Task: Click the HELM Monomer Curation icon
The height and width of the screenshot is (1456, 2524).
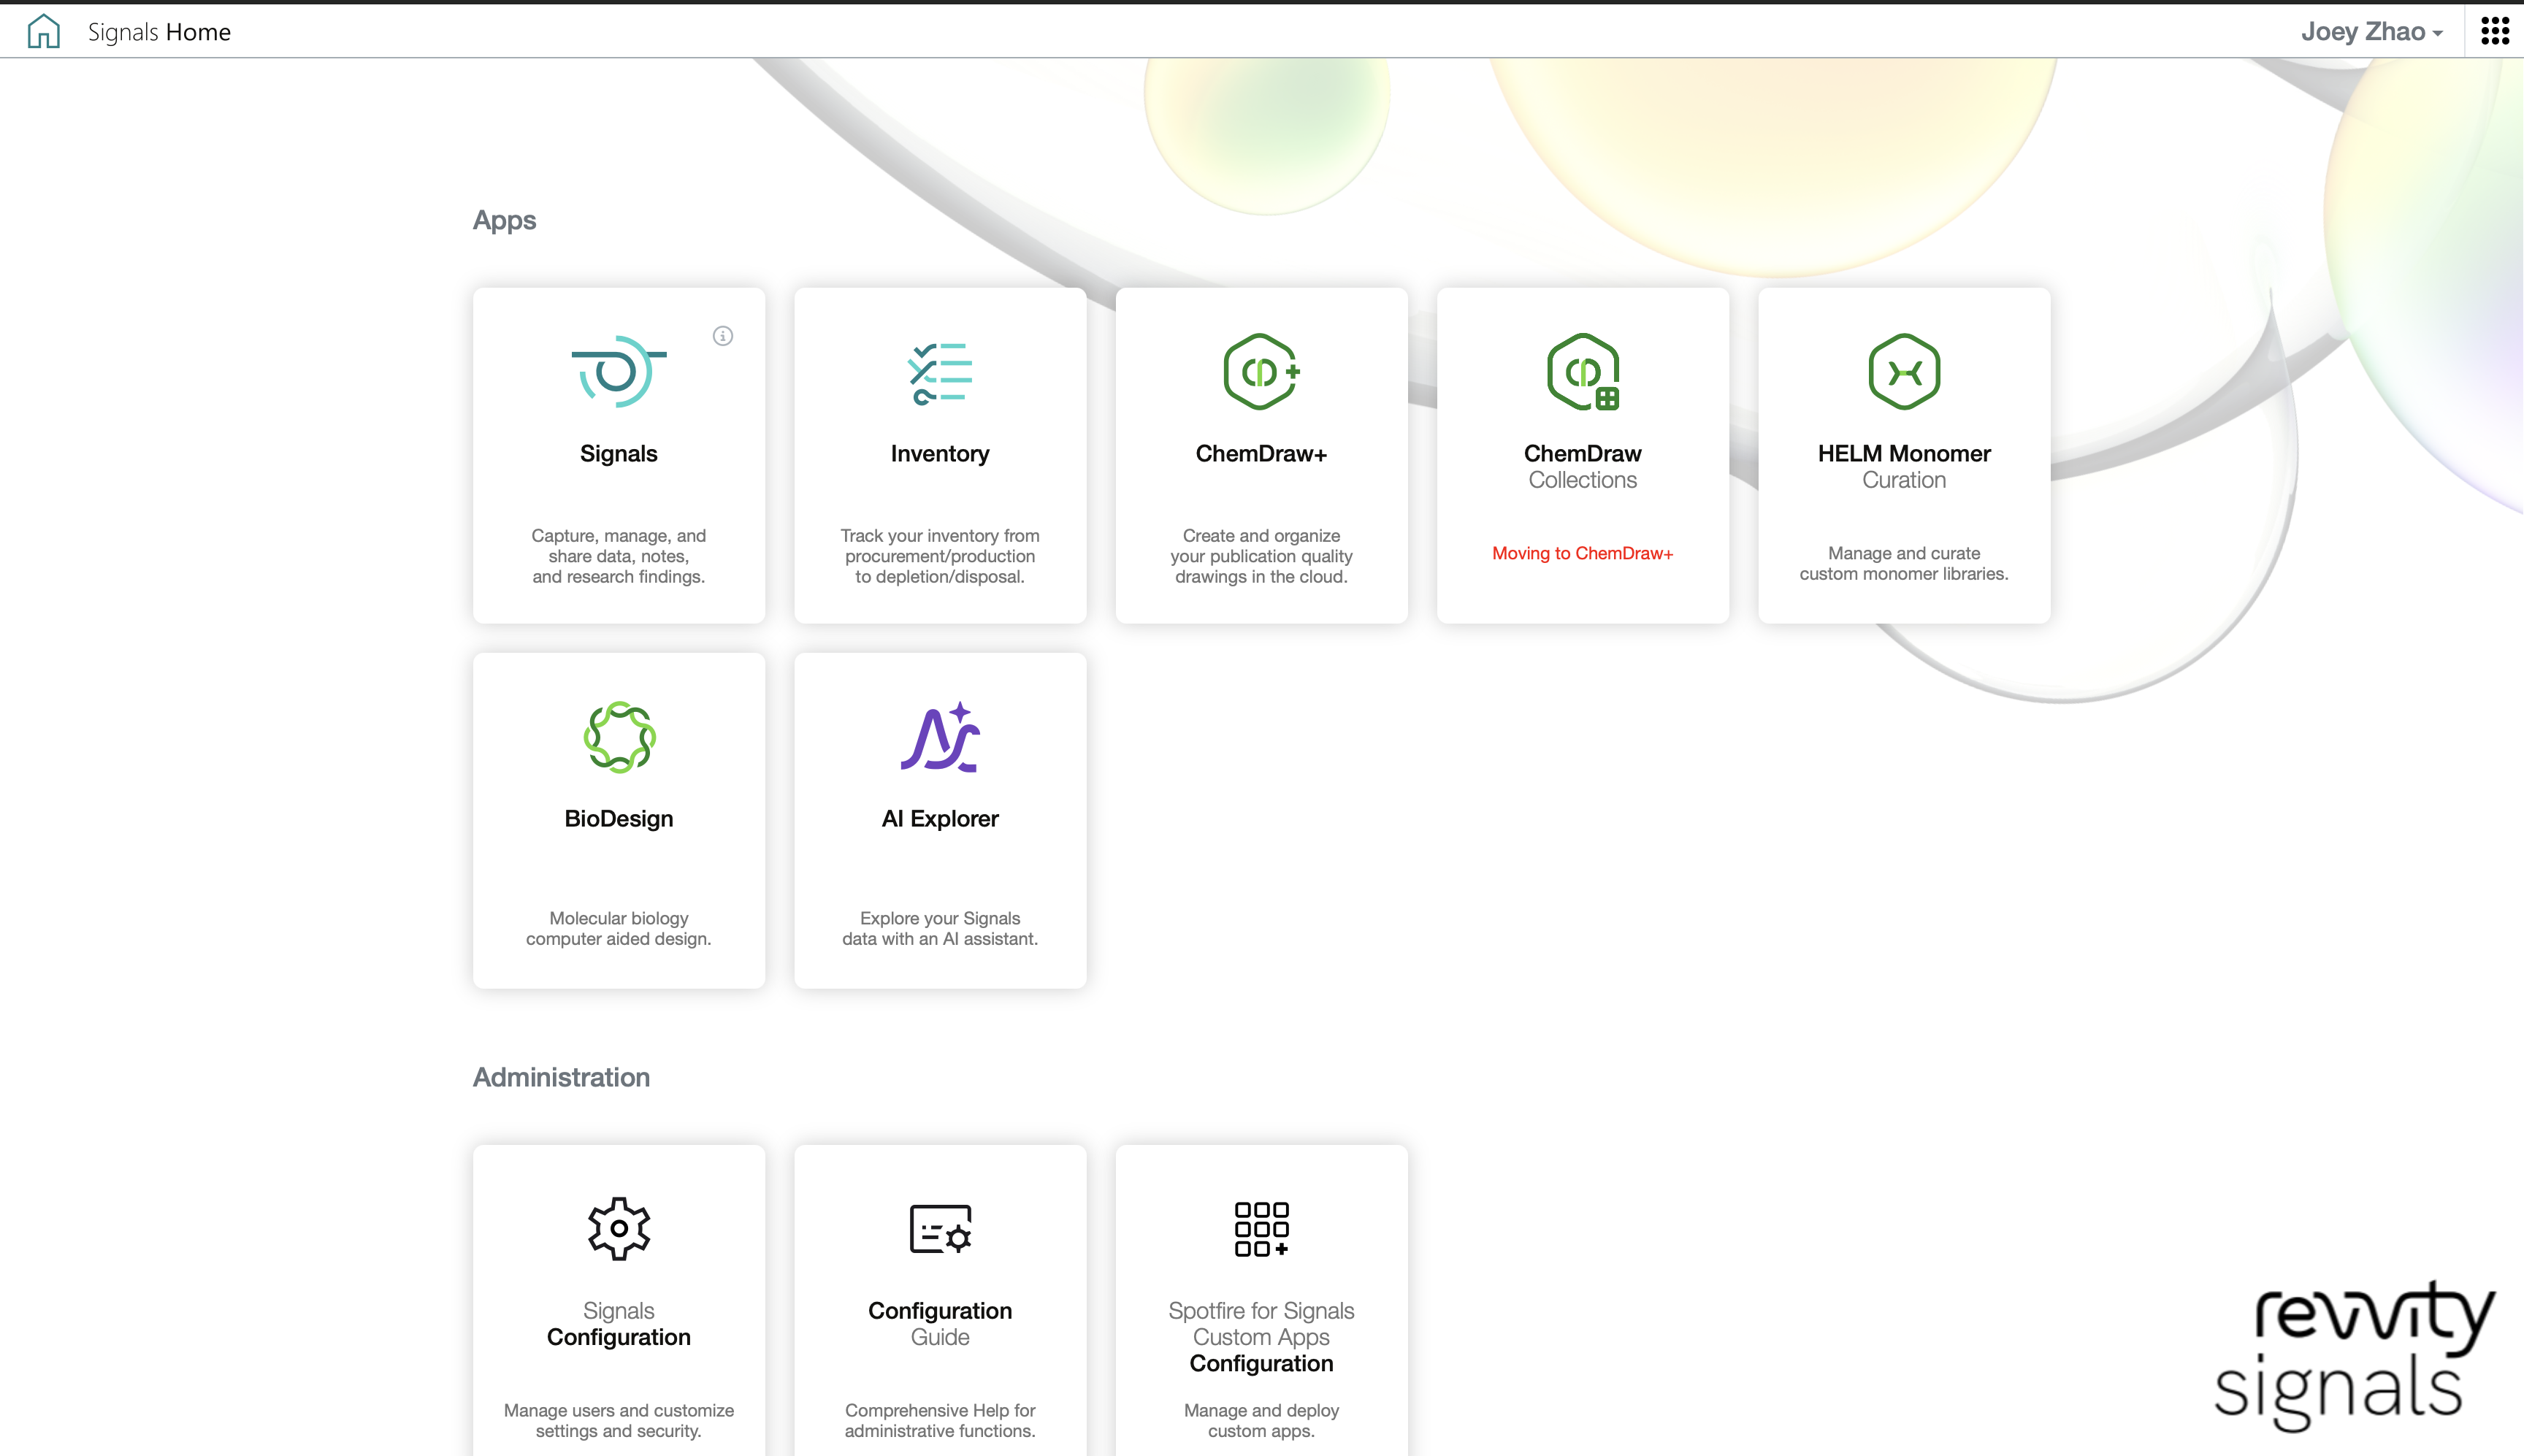Action: [1904, 371]
